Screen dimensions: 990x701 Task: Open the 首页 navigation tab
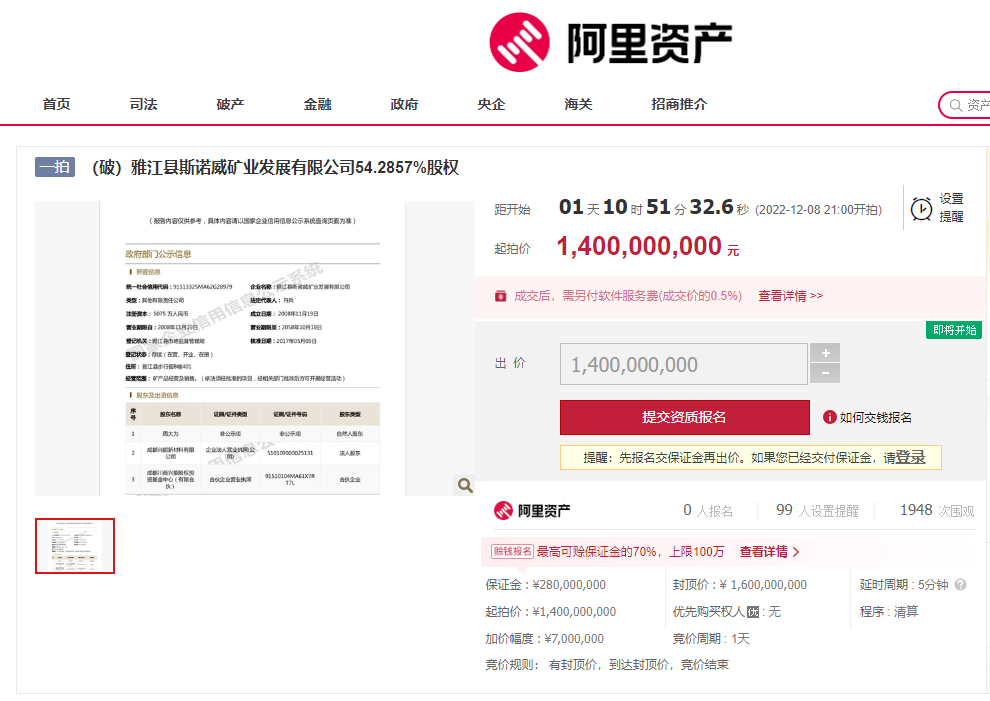pyautogui.click(x=56, y=104)
